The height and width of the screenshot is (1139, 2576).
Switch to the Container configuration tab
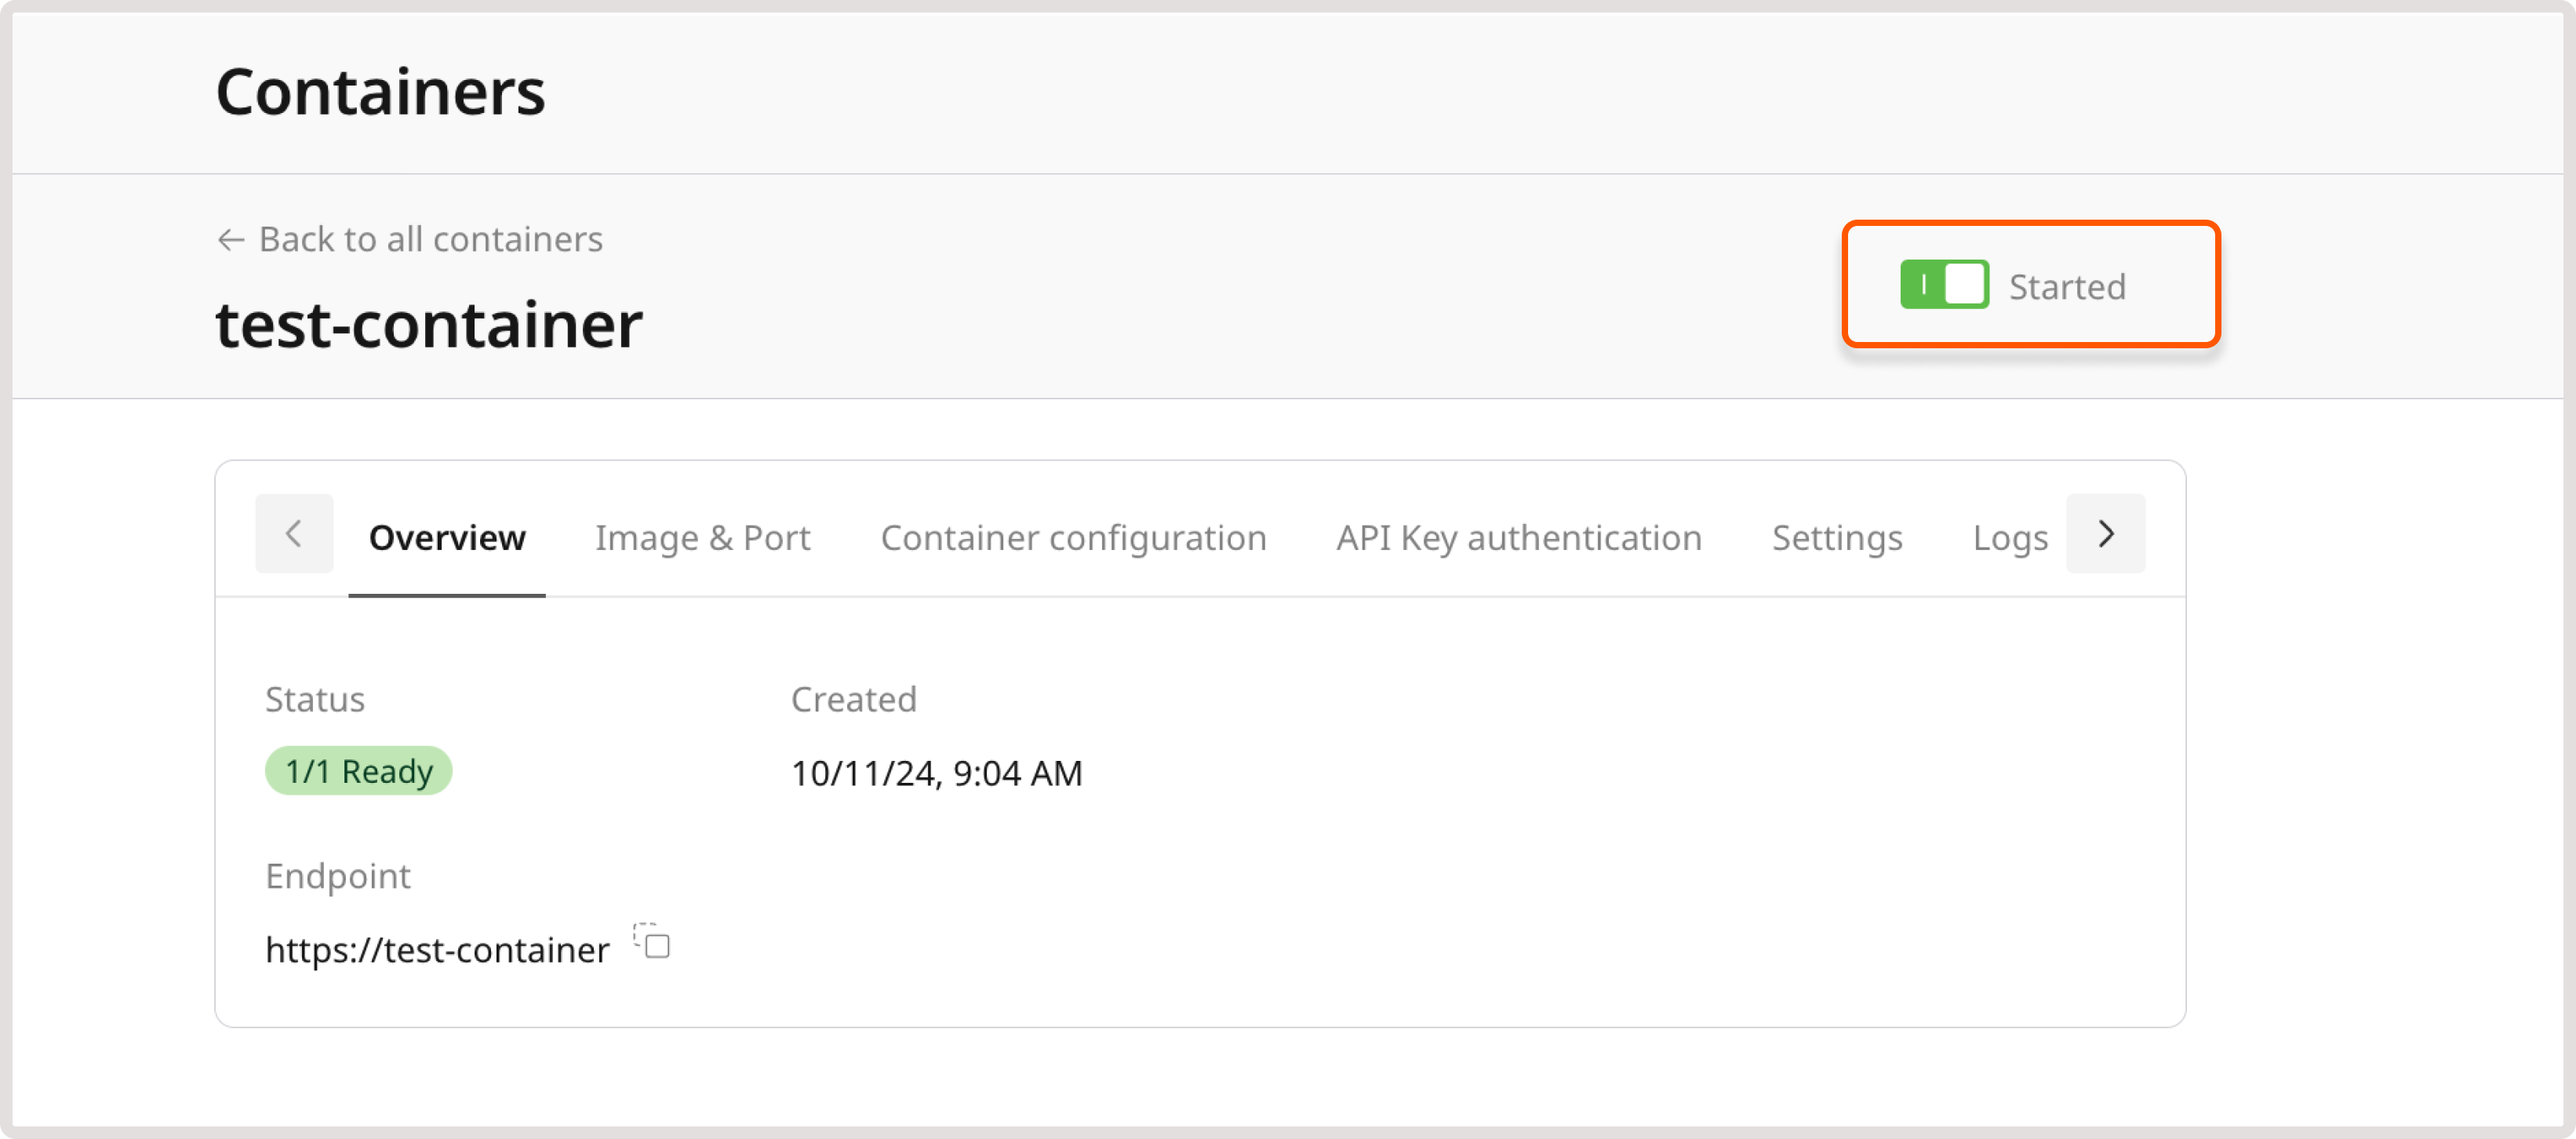pos(1073,537)
